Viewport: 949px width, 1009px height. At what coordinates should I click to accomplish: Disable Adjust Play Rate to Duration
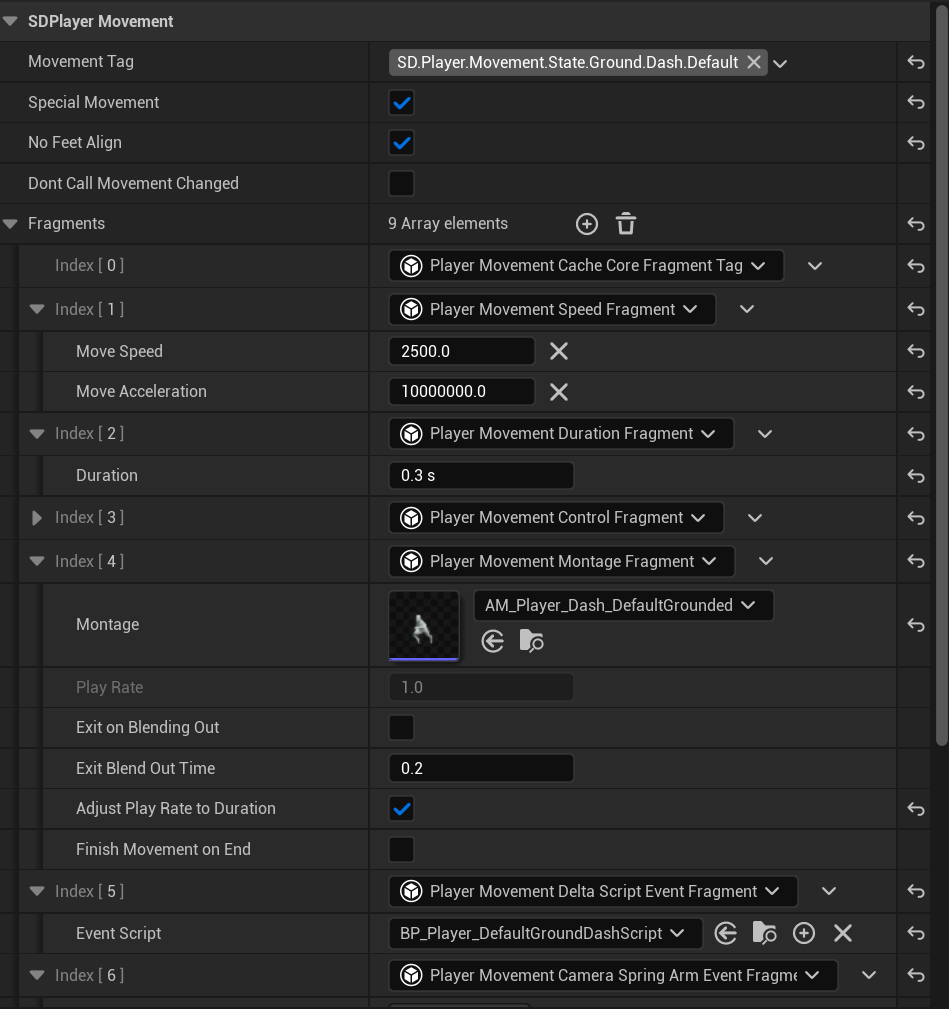(401, 809)
